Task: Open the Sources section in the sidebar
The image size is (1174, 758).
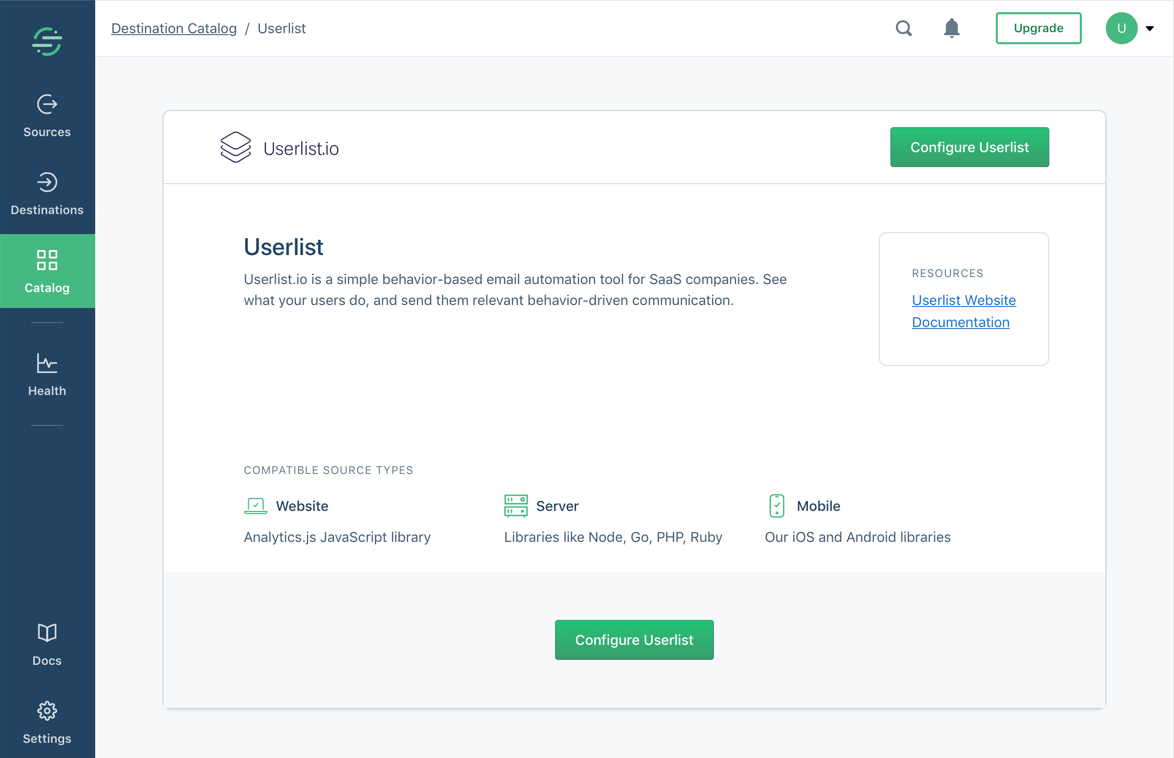Action: pyautogui.click(x=47, y=113)
